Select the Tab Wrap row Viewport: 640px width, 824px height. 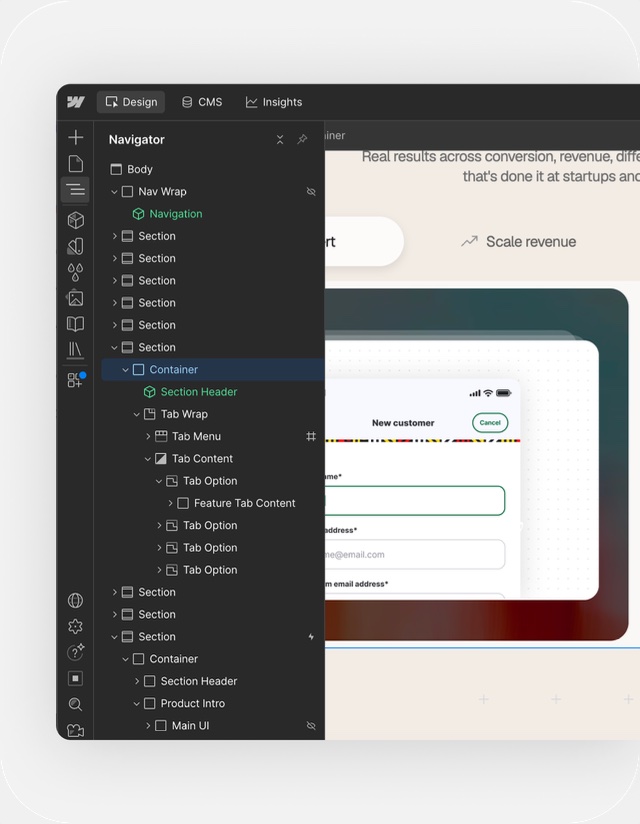(x=213, y=414)
